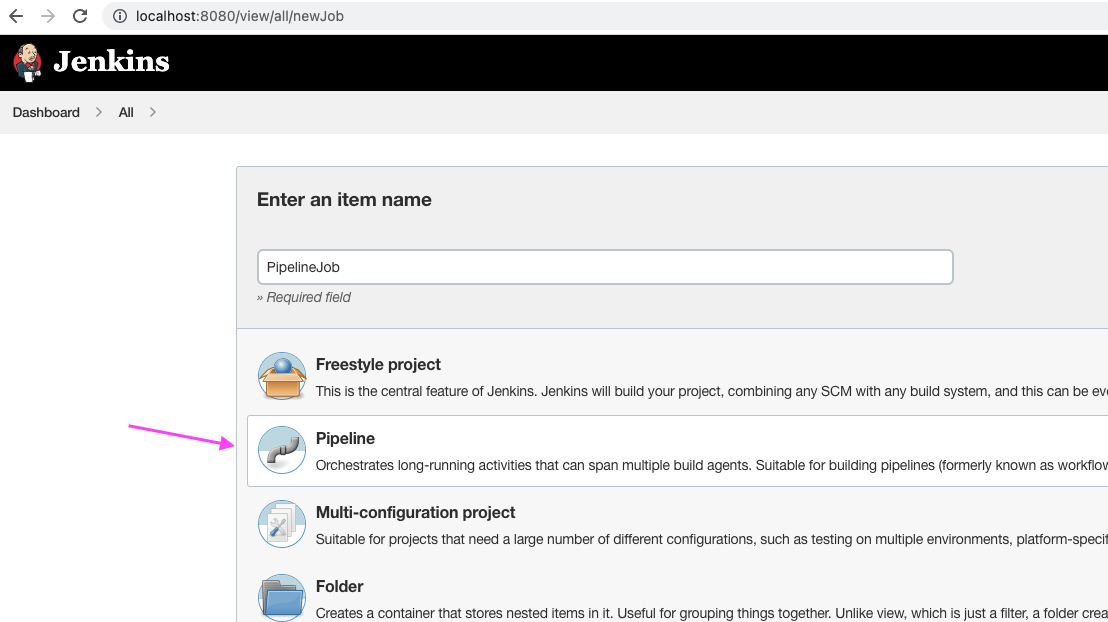Click the browser forward arrow
This screenshot has width=1108, height=622.
coord(47,16)
